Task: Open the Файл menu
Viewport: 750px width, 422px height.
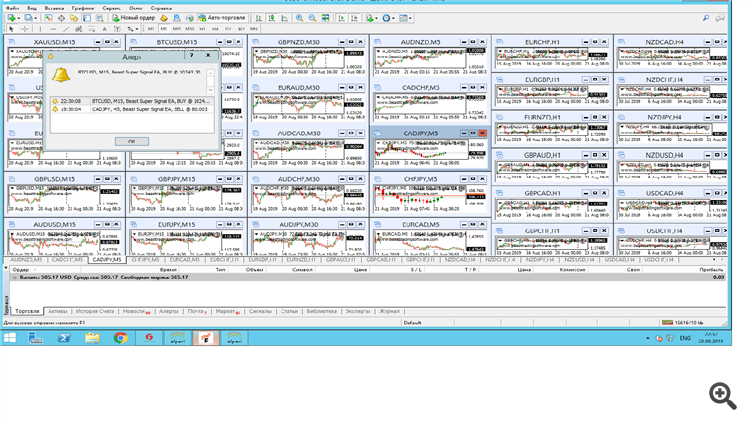Action: click(x=12, y=8)
